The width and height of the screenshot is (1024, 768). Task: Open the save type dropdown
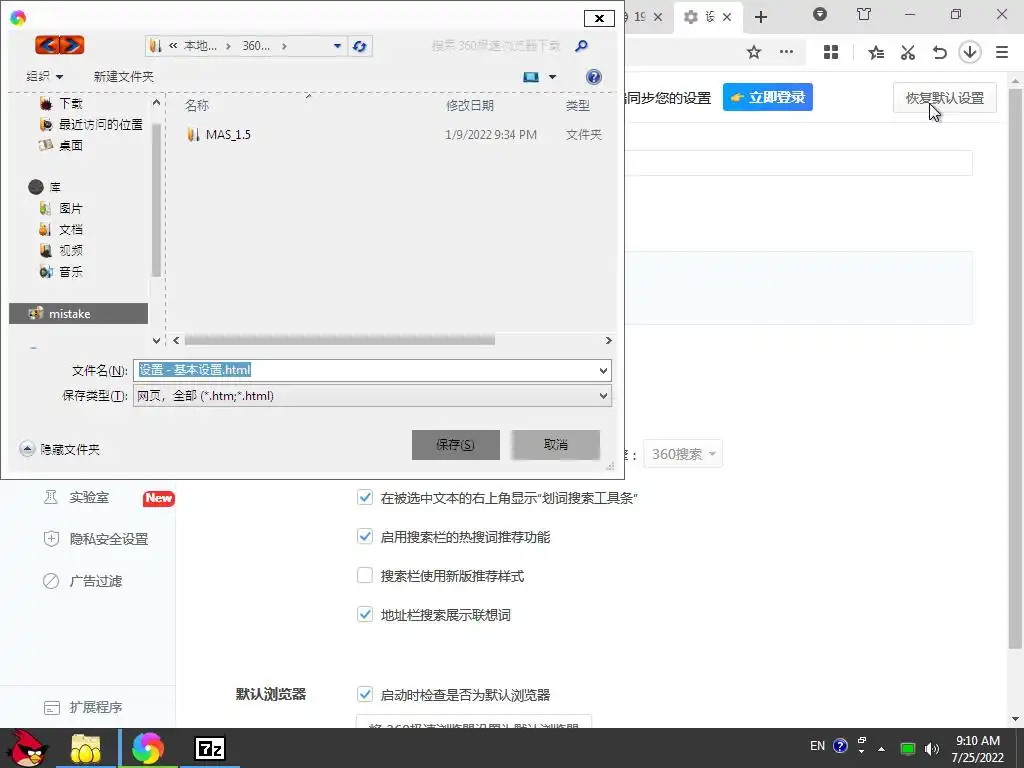click(x=603, y=396)
